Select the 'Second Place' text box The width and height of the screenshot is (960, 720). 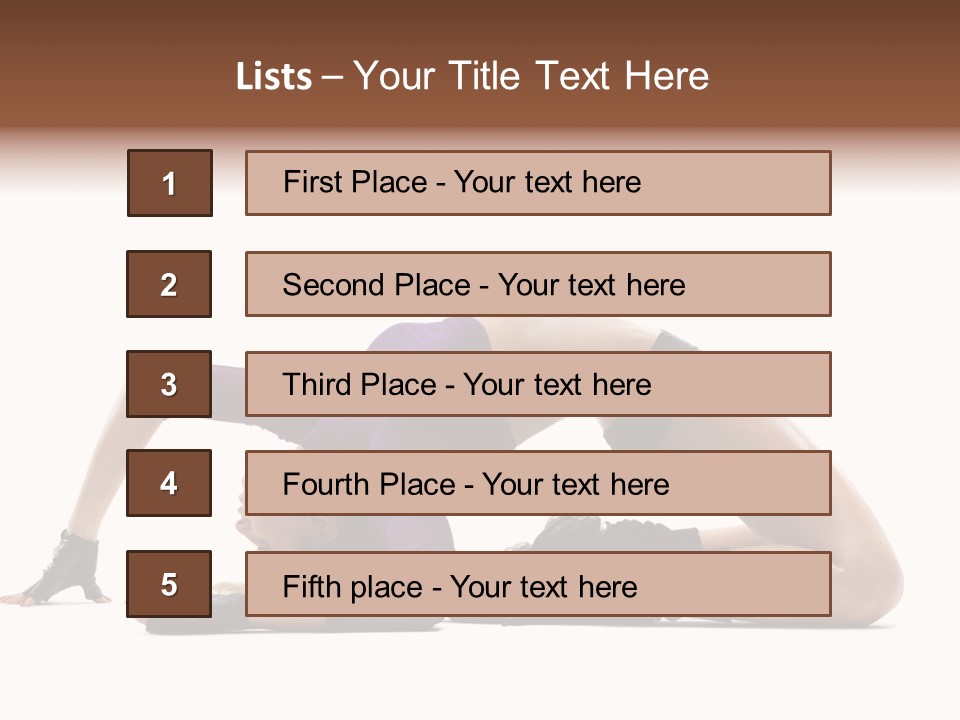pyautogui.click(x=538, y=284)
